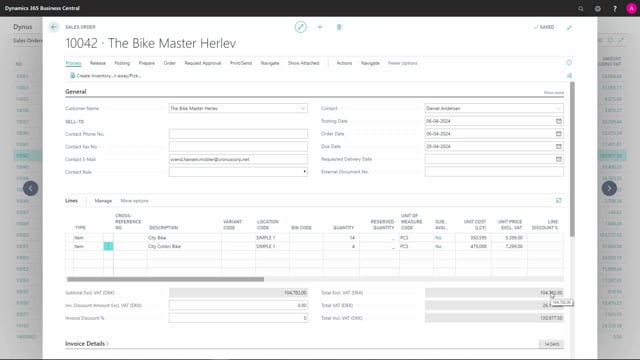Open Contact Role dropdown arrow
The width and height of the screenshot is (640, 360).
point(304,172)
